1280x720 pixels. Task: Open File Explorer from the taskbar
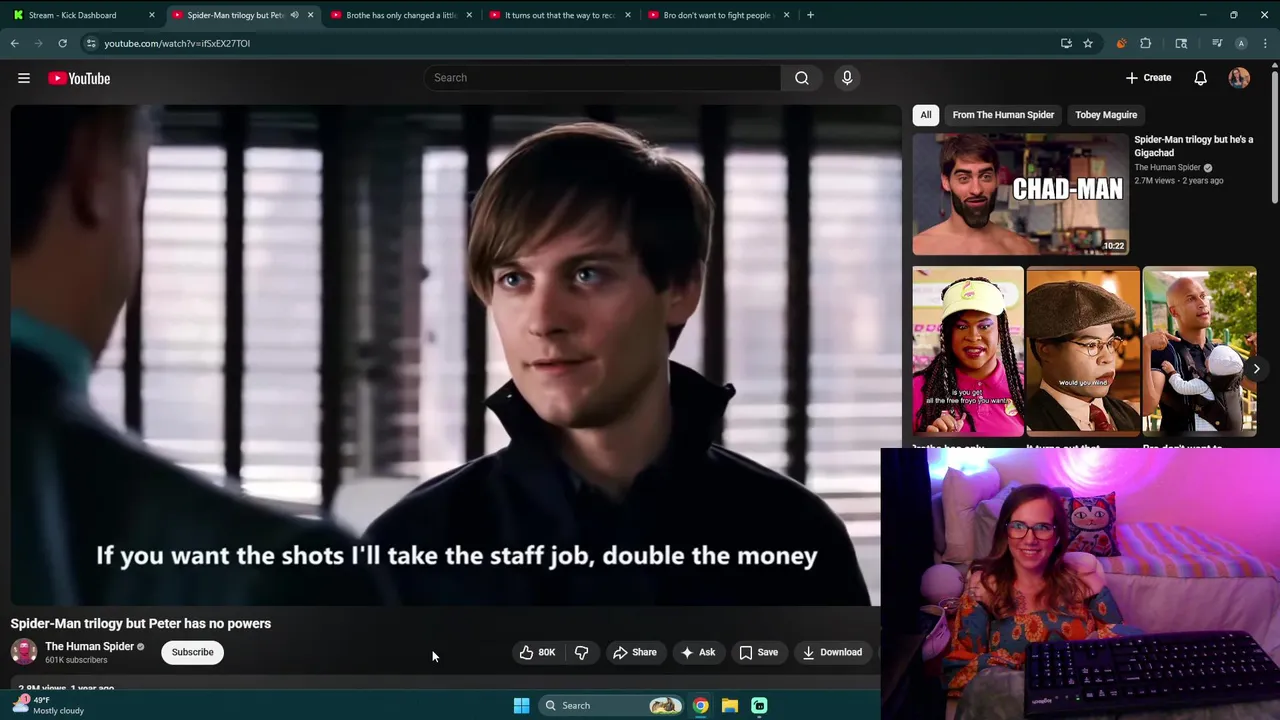(x=730, y=705)
